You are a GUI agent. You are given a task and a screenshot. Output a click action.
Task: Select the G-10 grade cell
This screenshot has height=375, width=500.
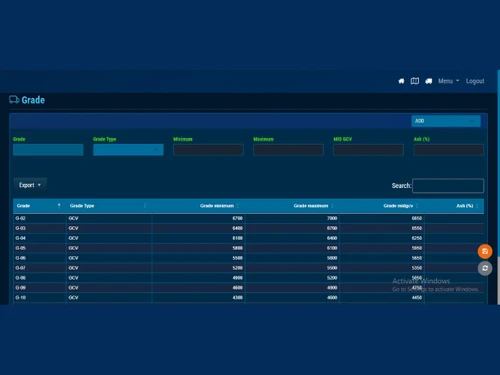coord(39,298)
